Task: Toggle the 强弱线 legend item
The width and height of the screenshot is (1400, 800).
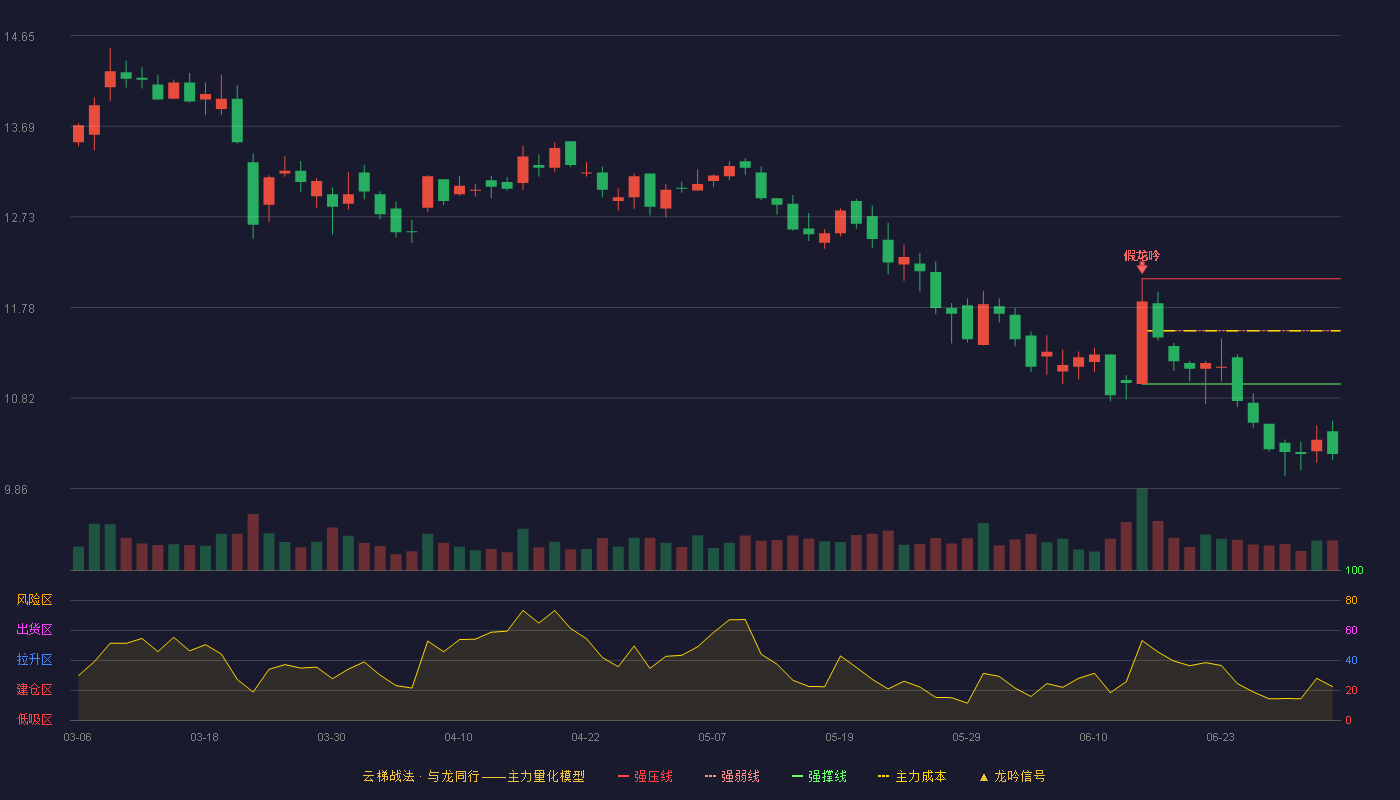Action: [x=732, y=776]
